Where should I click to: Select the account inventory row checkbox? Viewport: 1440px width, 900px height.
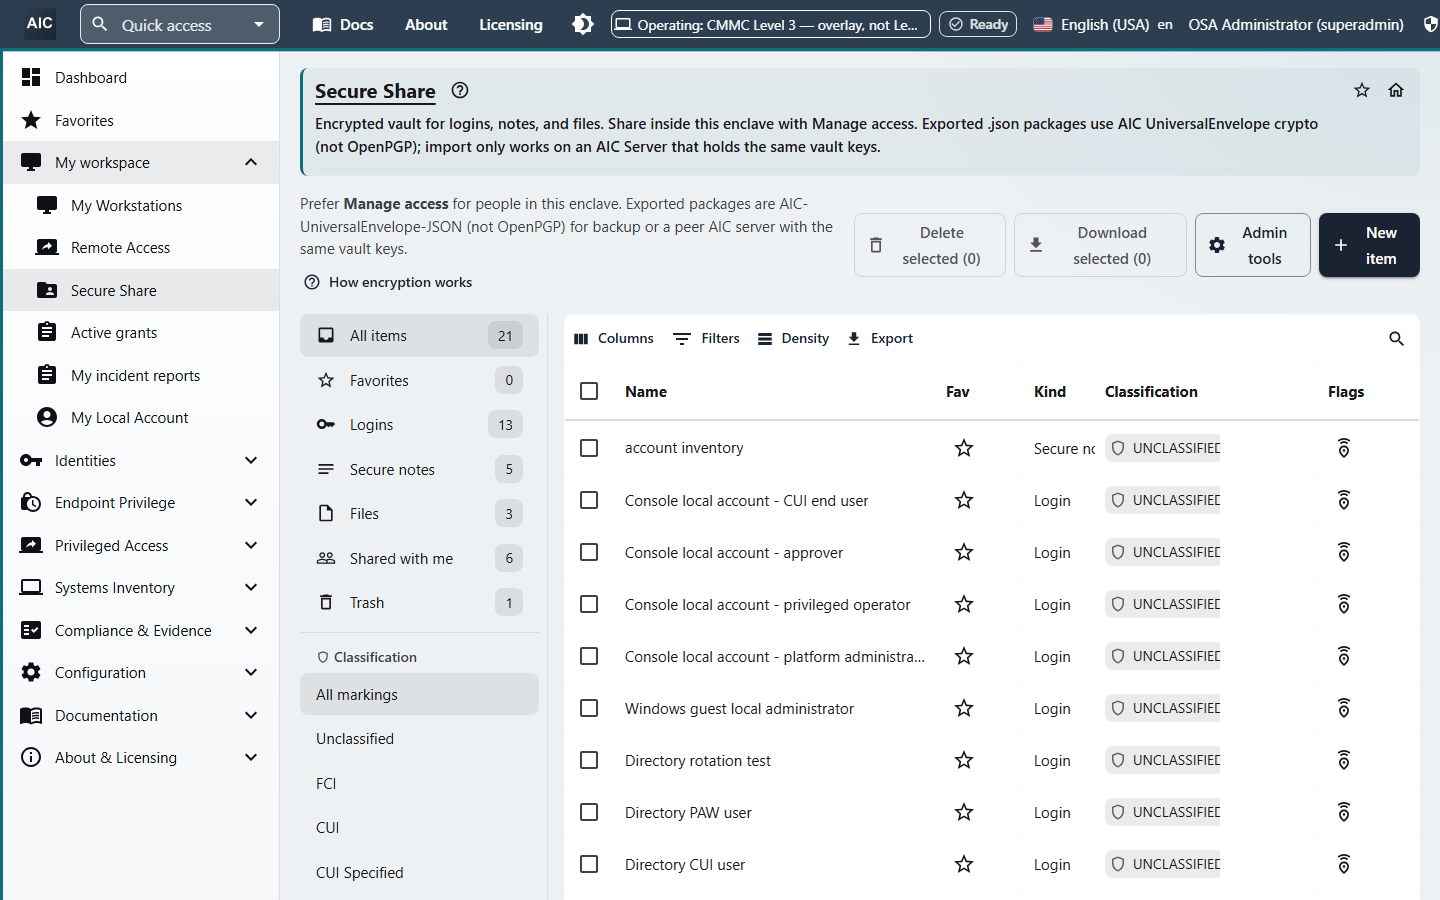[589, 448]
